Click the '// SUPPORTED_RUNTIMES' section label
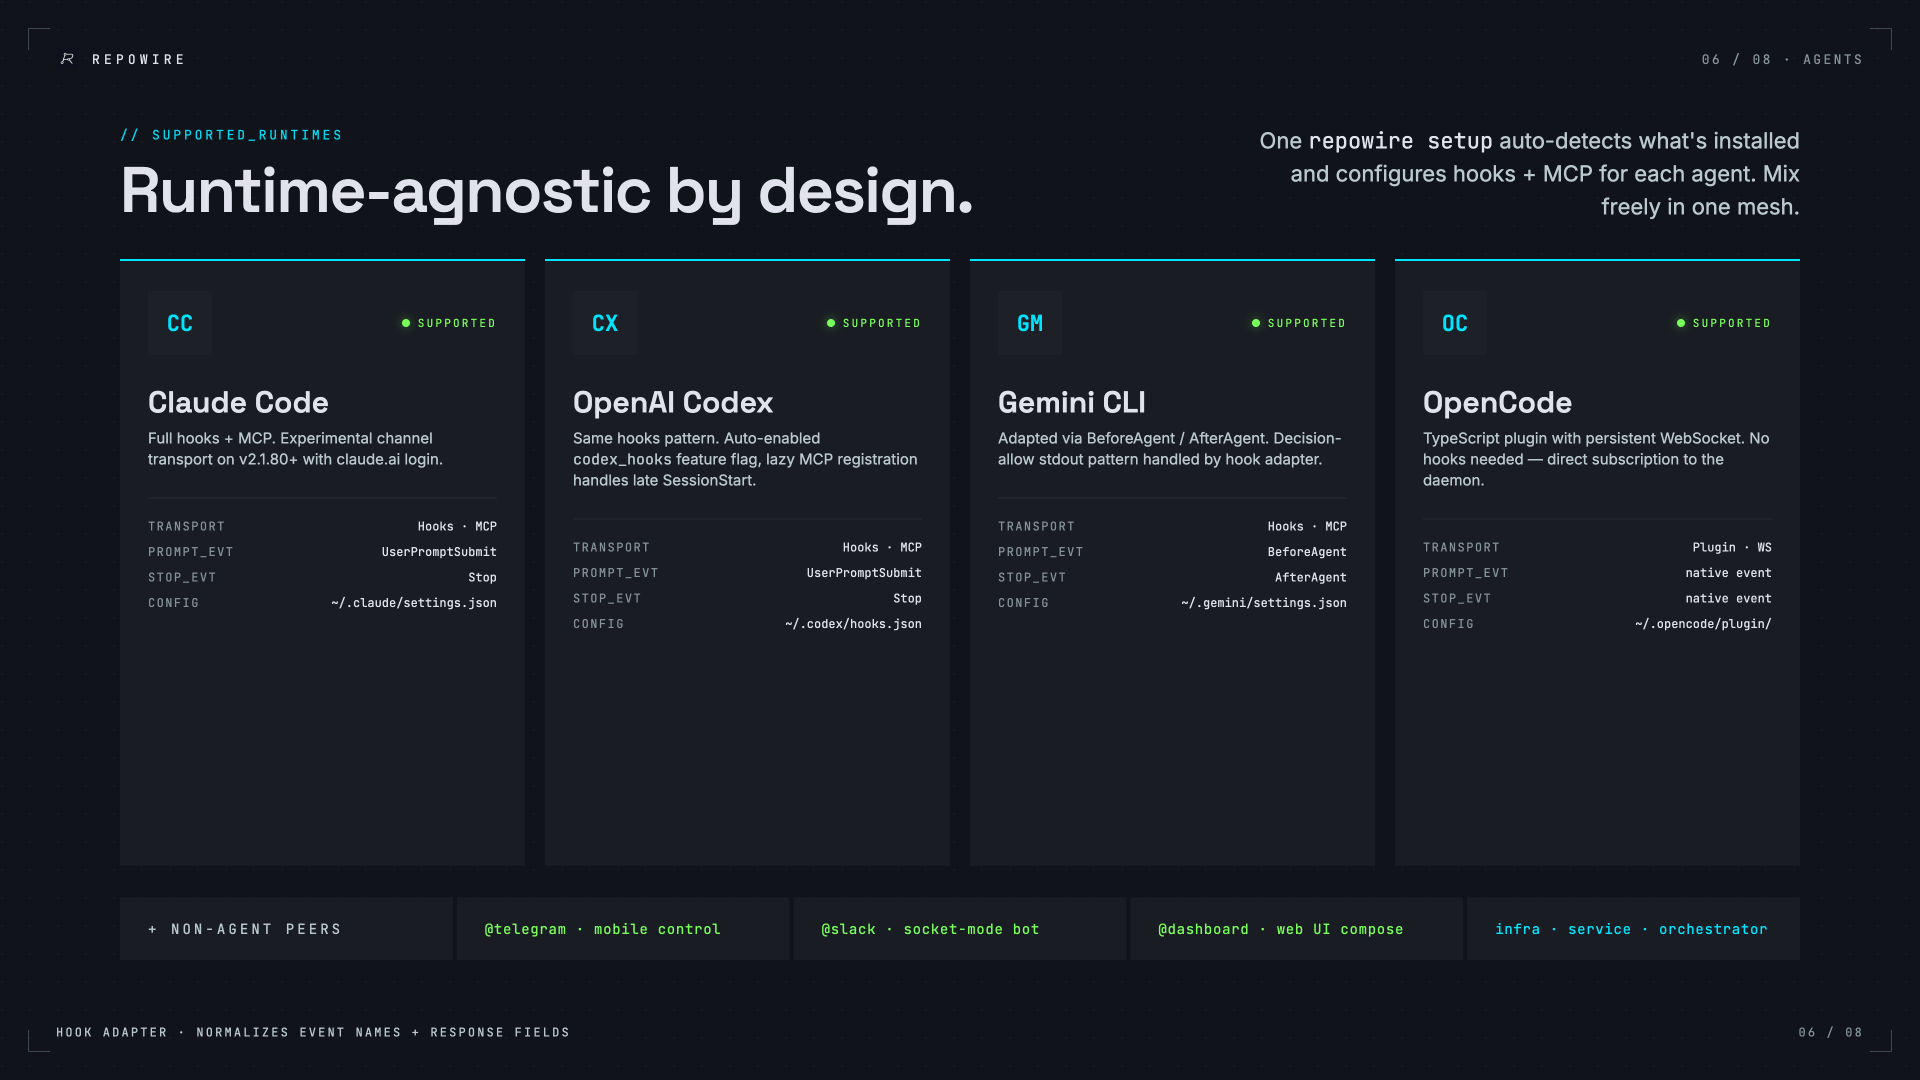Screen dimensions: 1920x1080 (231, 135)
